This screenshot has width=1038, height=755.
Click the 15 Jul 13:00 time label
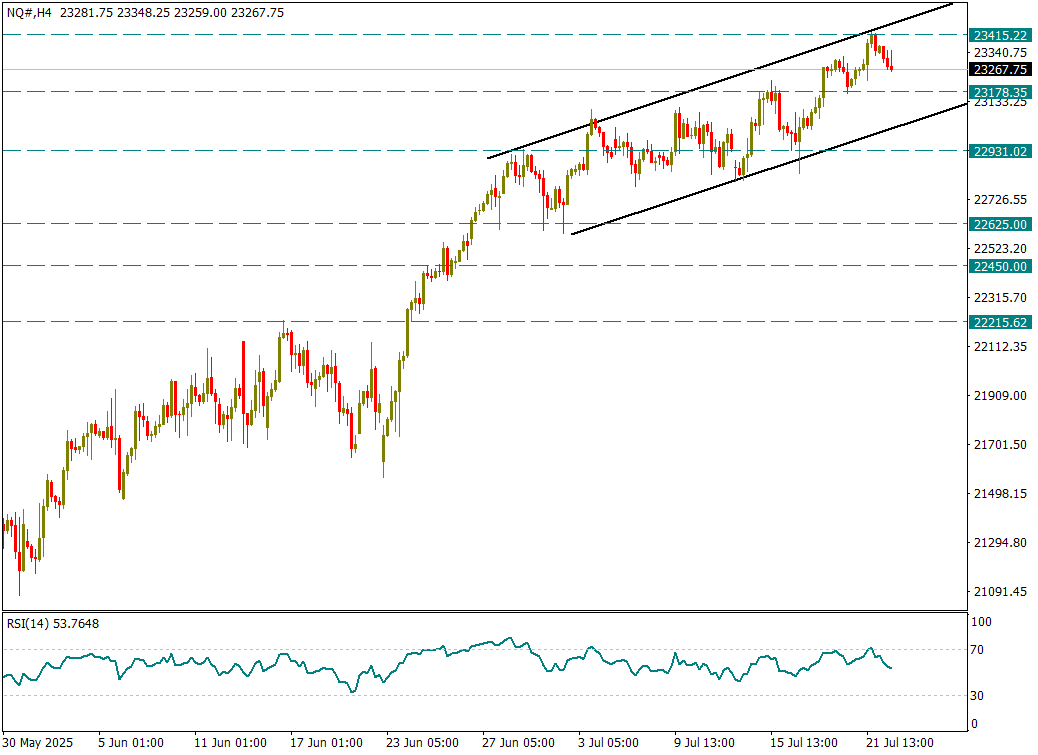804,742
